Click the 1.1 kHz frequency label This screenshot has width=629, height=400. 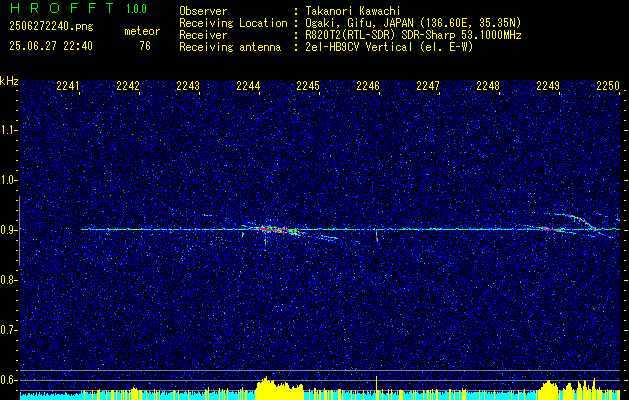(x=9, y=130)
